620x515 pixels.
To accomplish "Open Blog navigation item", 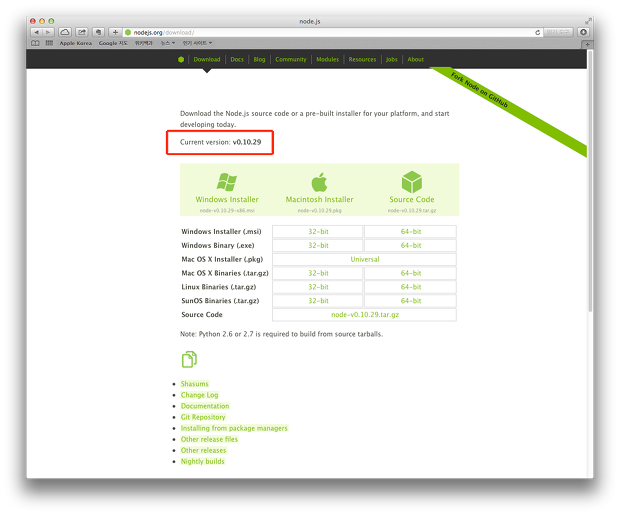I will [x=259, y=59].
